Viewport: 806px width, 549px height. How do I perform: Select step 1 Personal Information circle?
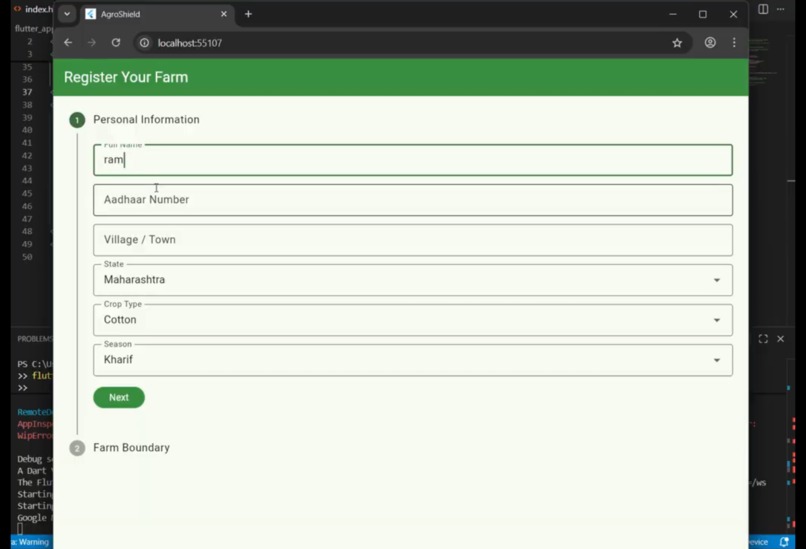coord(77,120)
